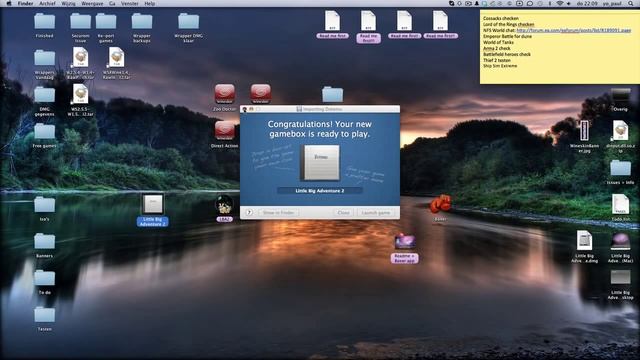Click 'World of Tanks' in the sticky note
The image size is (640, 360).
(498, 42)
